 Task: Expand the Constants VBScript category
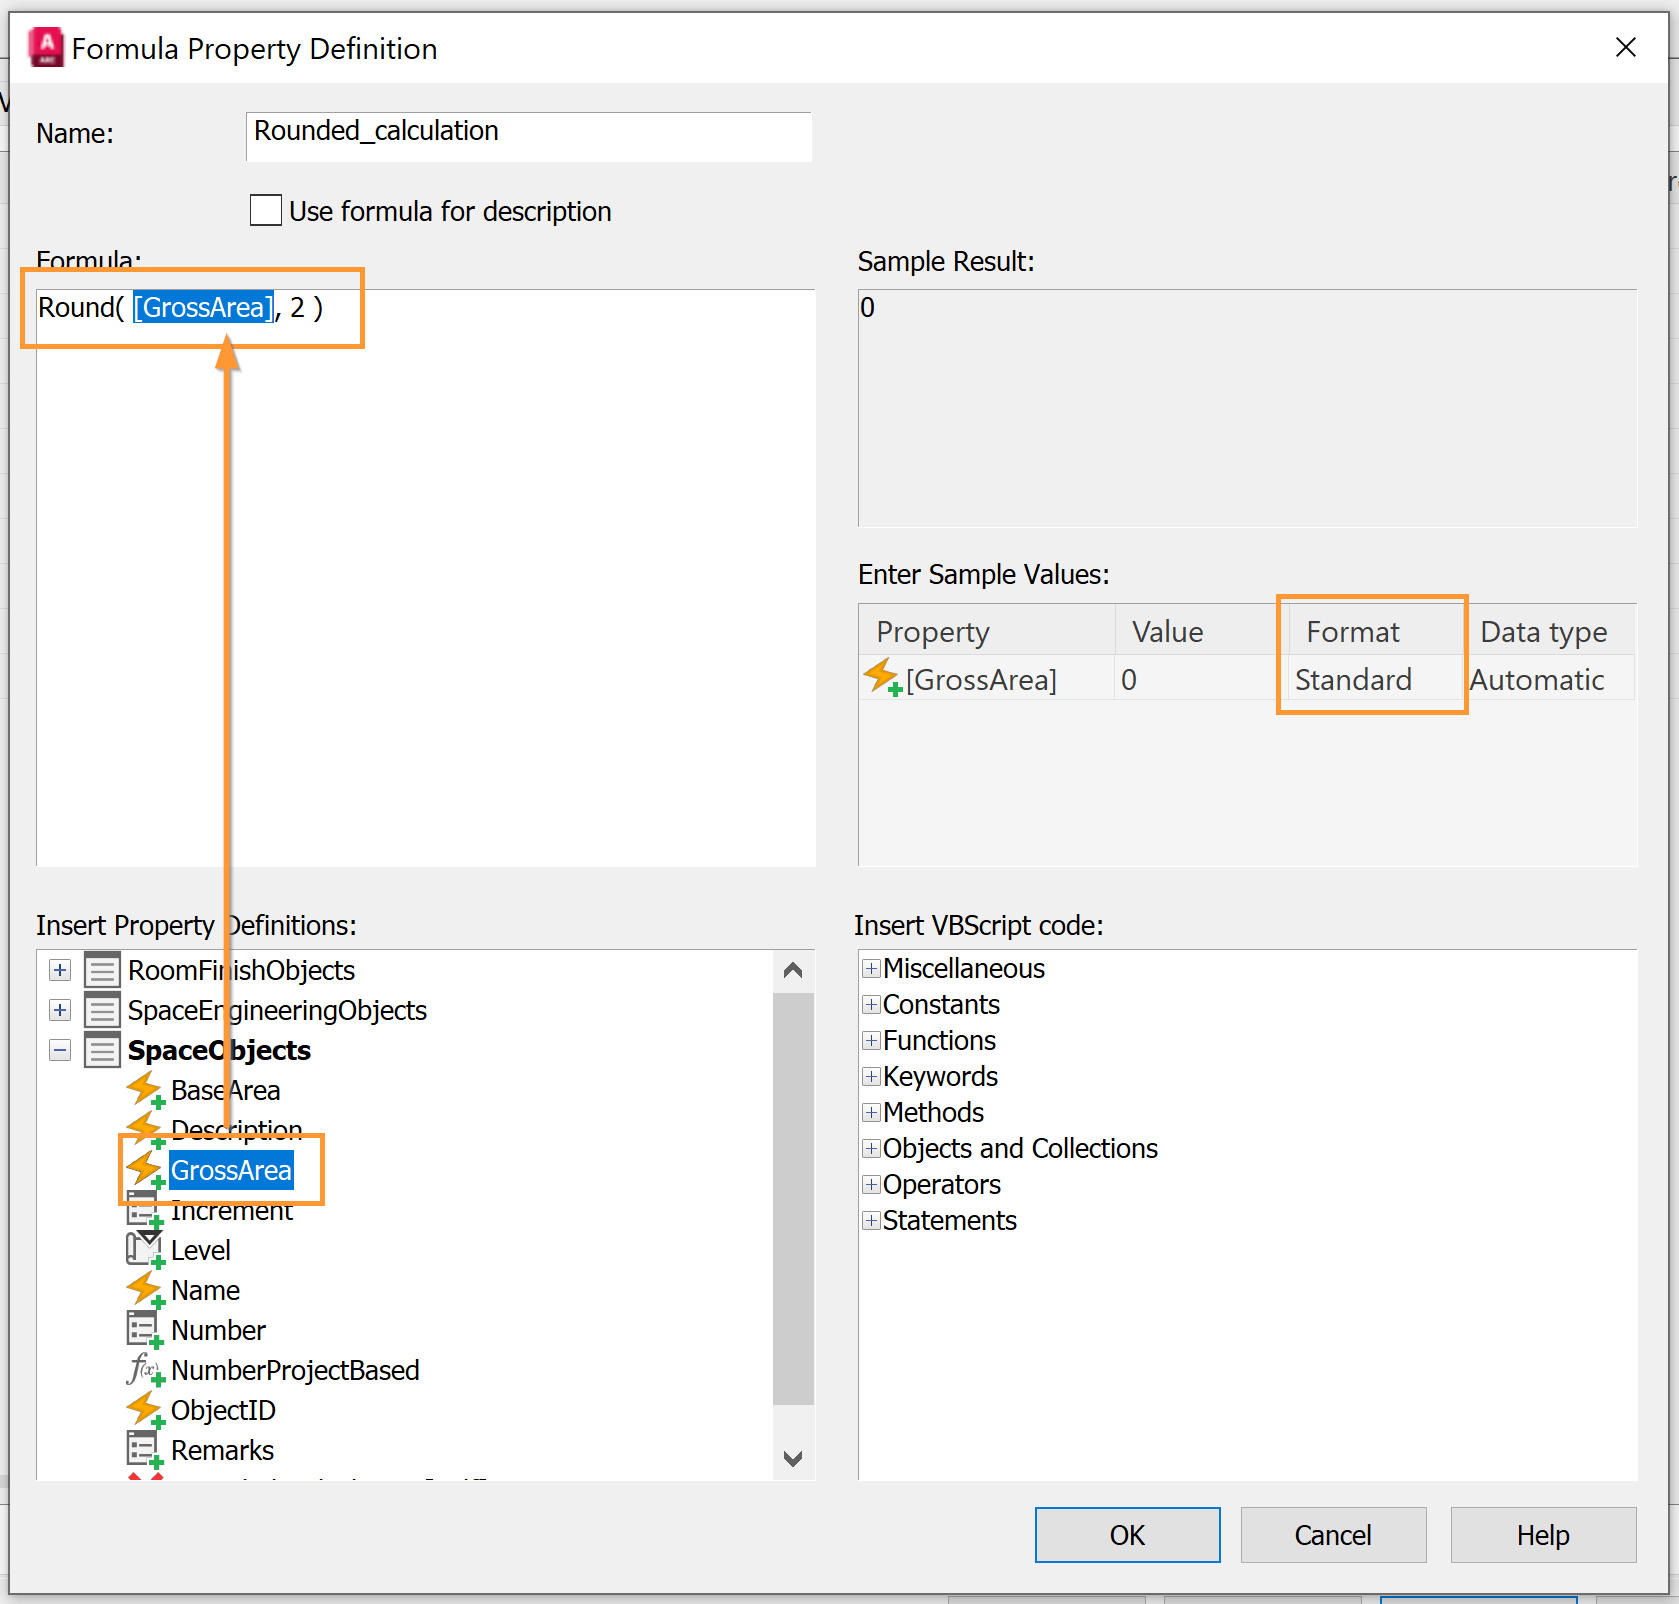(872, 1004)
